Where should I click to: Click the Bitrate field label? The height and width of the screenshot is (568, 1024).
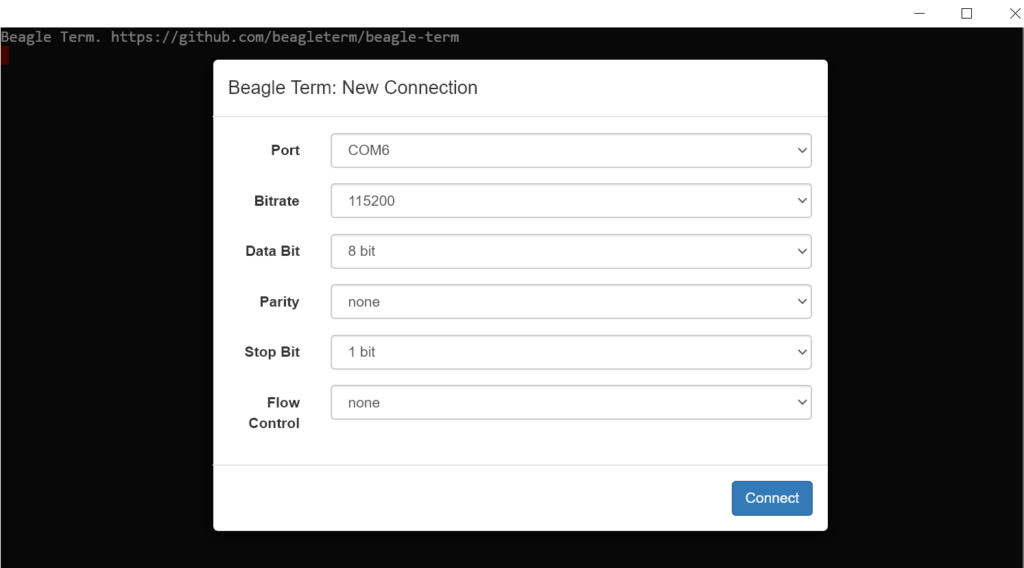pos(277,201)
